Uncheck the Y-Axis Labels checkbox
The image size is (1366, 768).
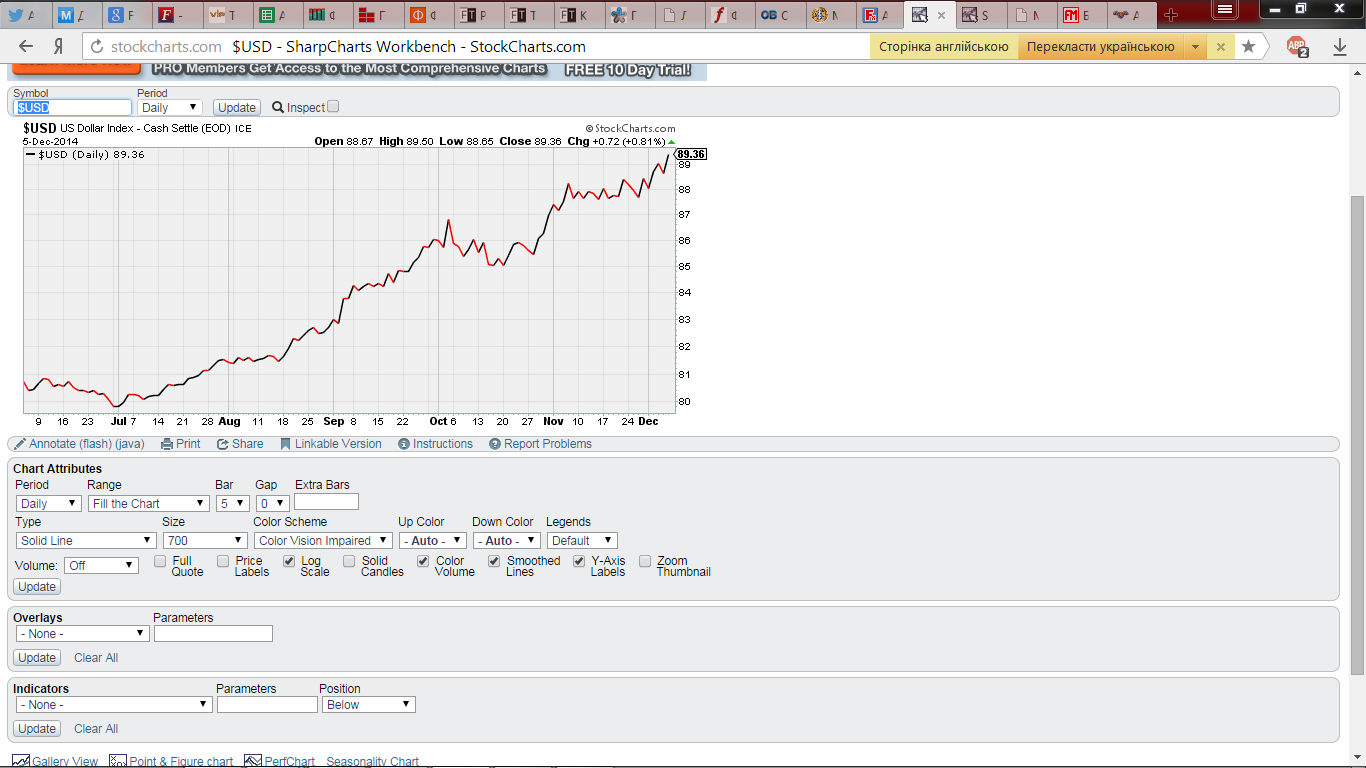579,561
